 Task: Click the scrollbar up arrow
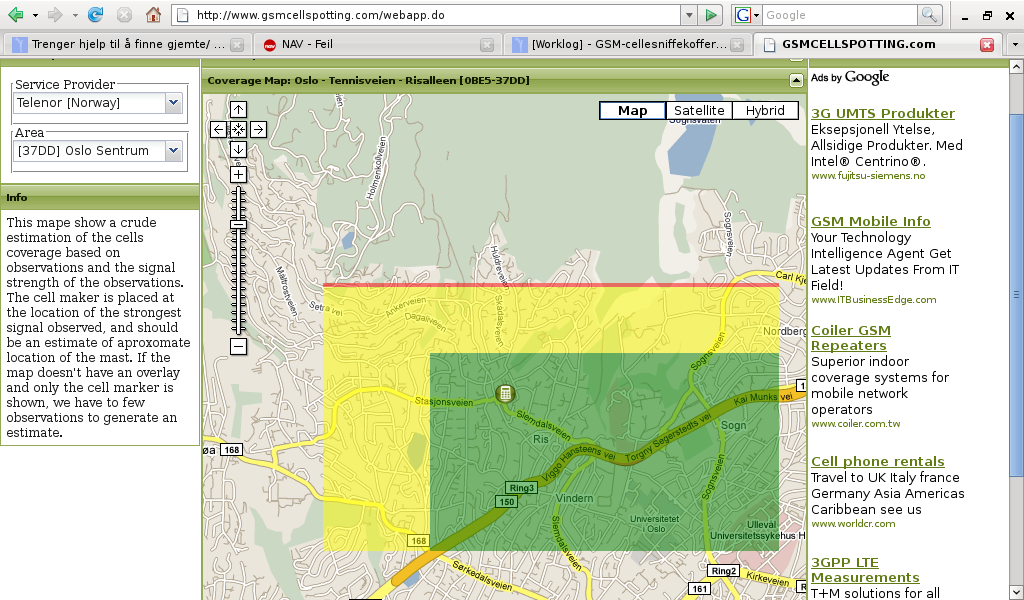click(1016, 66)
